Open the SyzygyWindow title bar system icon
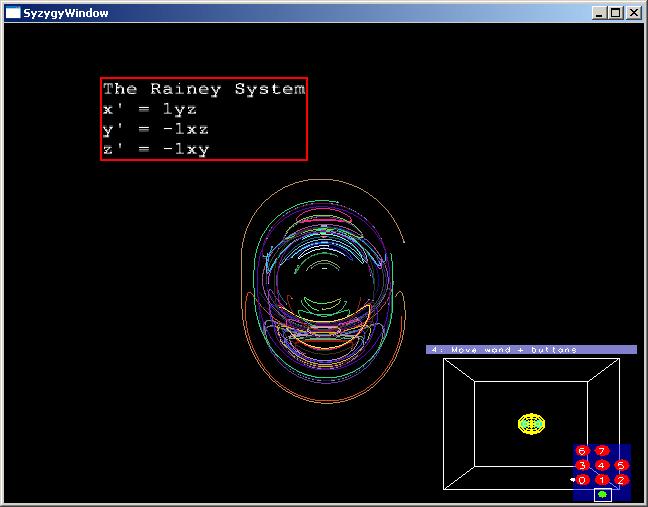Image resolution: width=648 pixels, height=507 pixels. pyautogui.click(x=14, y=13)
